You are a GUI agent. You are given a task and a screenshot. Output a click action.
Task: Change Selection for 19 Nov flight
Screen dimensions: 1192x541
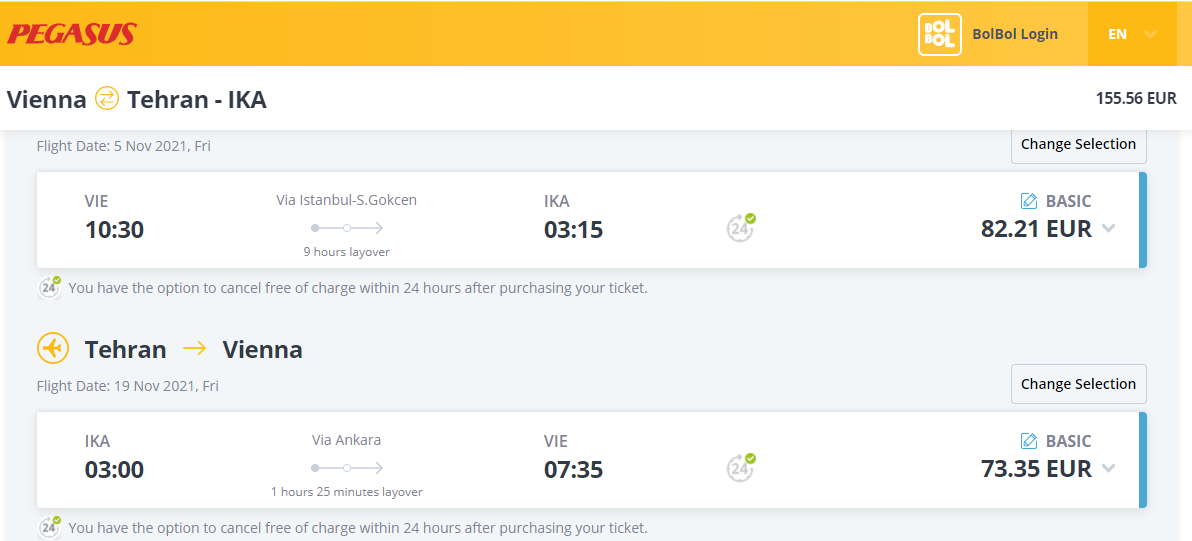tap(1078, 384)
